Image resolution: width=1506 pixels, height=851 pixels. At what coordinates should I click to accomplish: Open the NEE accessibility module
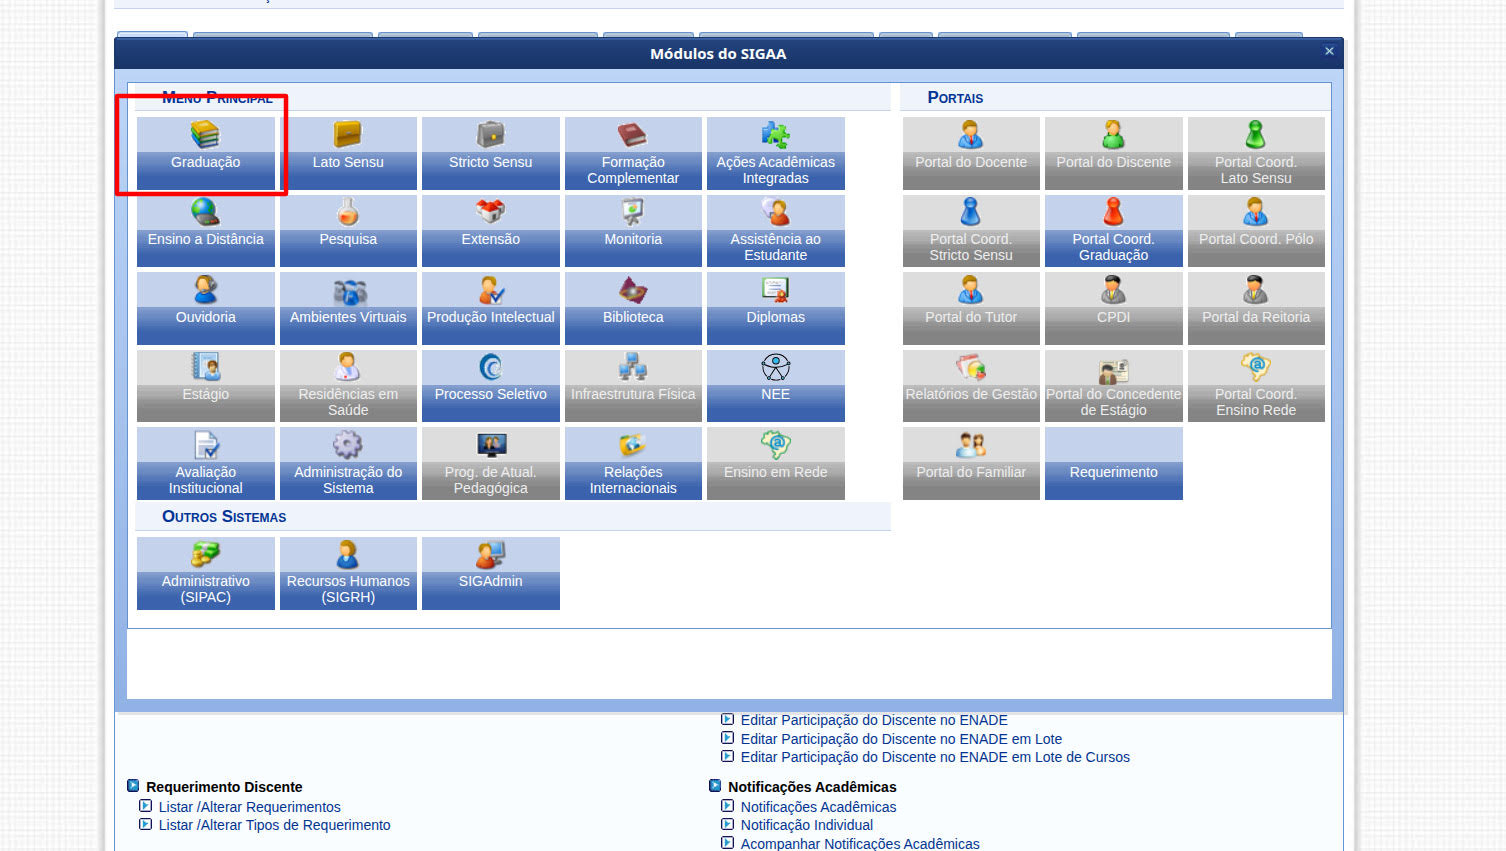coord(775,385)
